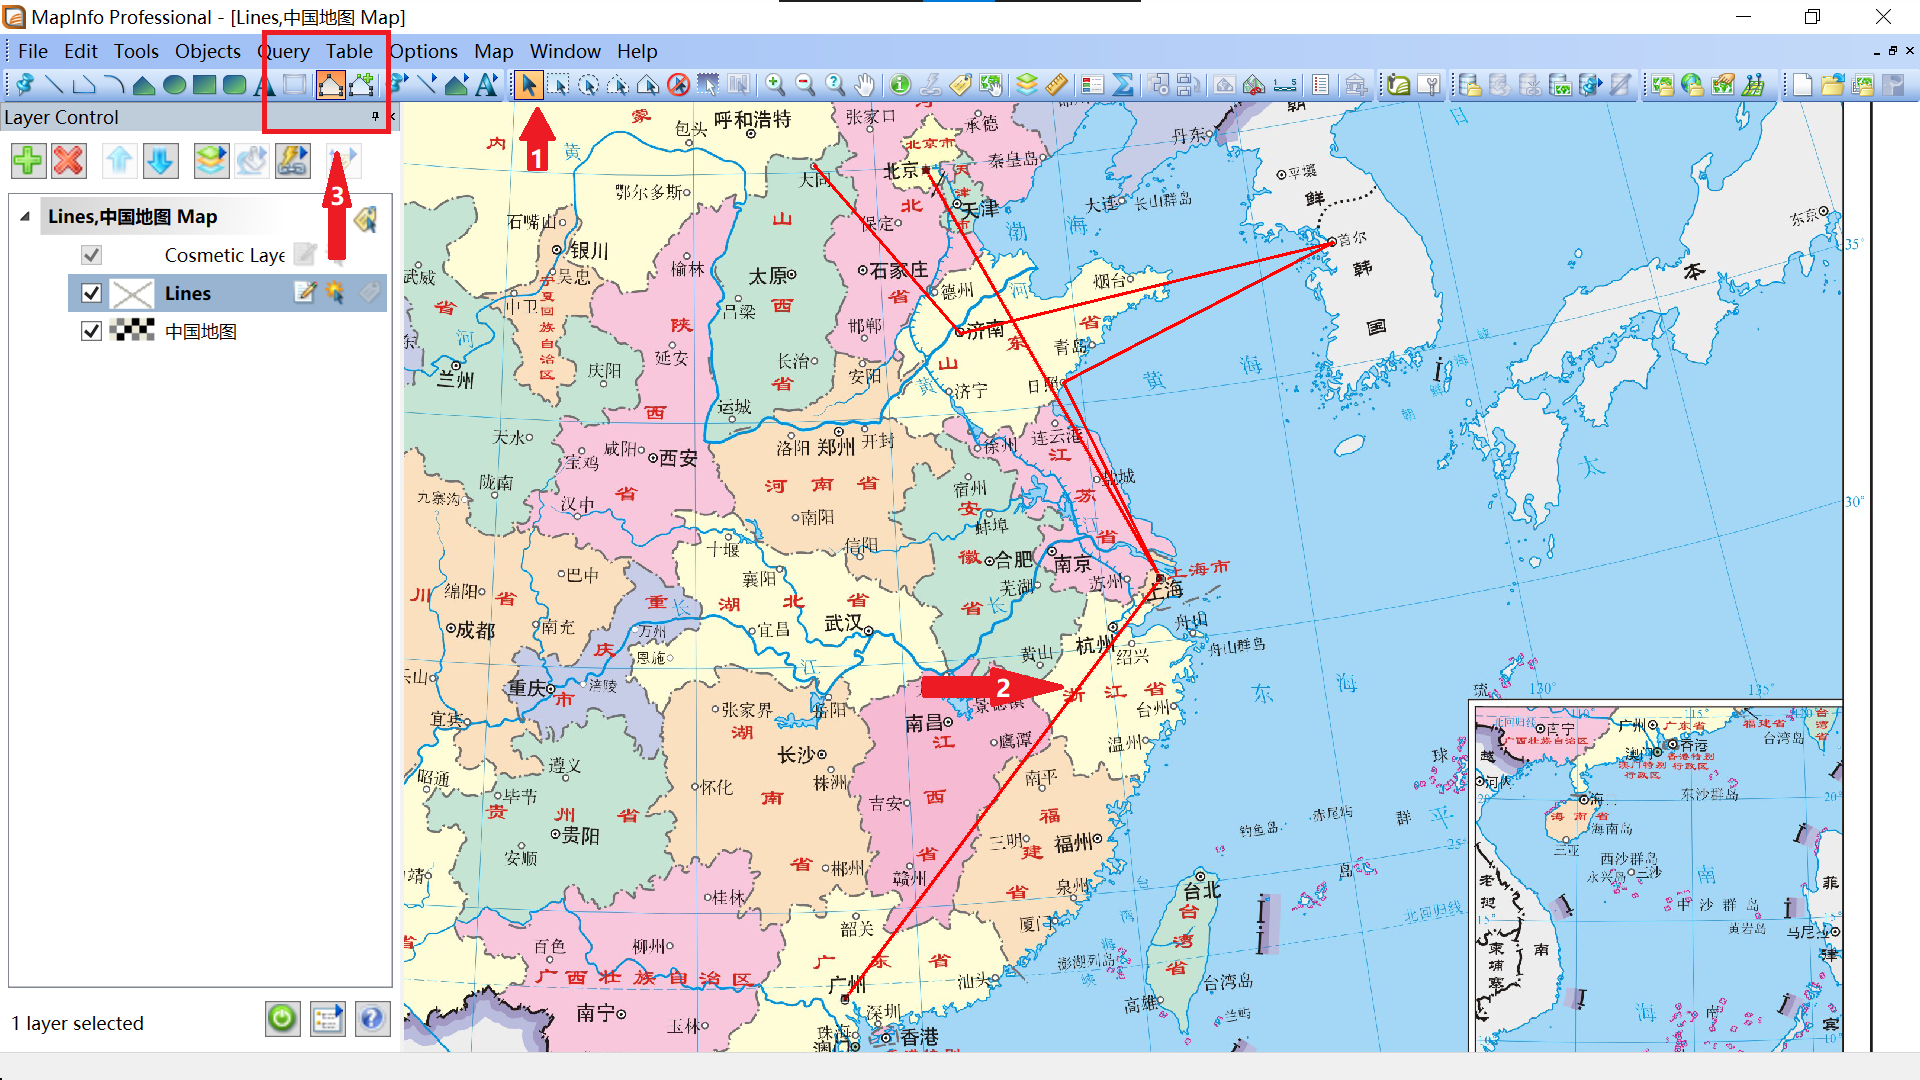Click red X Remove Layers button
Image resolution: width=1920 pixels, height=1080 pixels.
coord(69,160)
